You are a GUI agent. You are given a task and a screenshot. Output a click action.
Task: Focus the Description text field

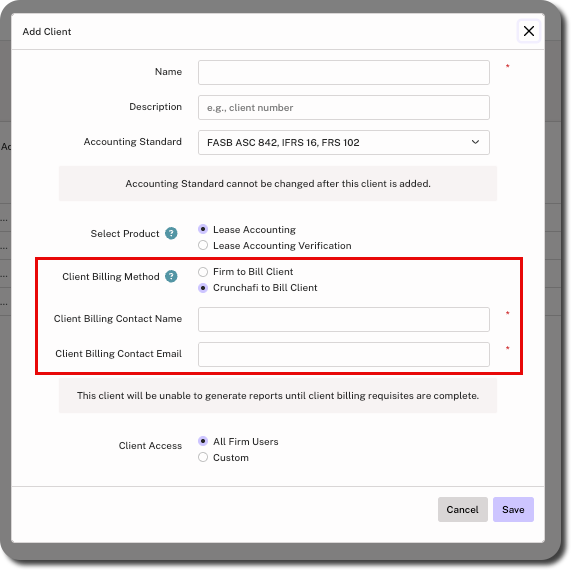344,107
